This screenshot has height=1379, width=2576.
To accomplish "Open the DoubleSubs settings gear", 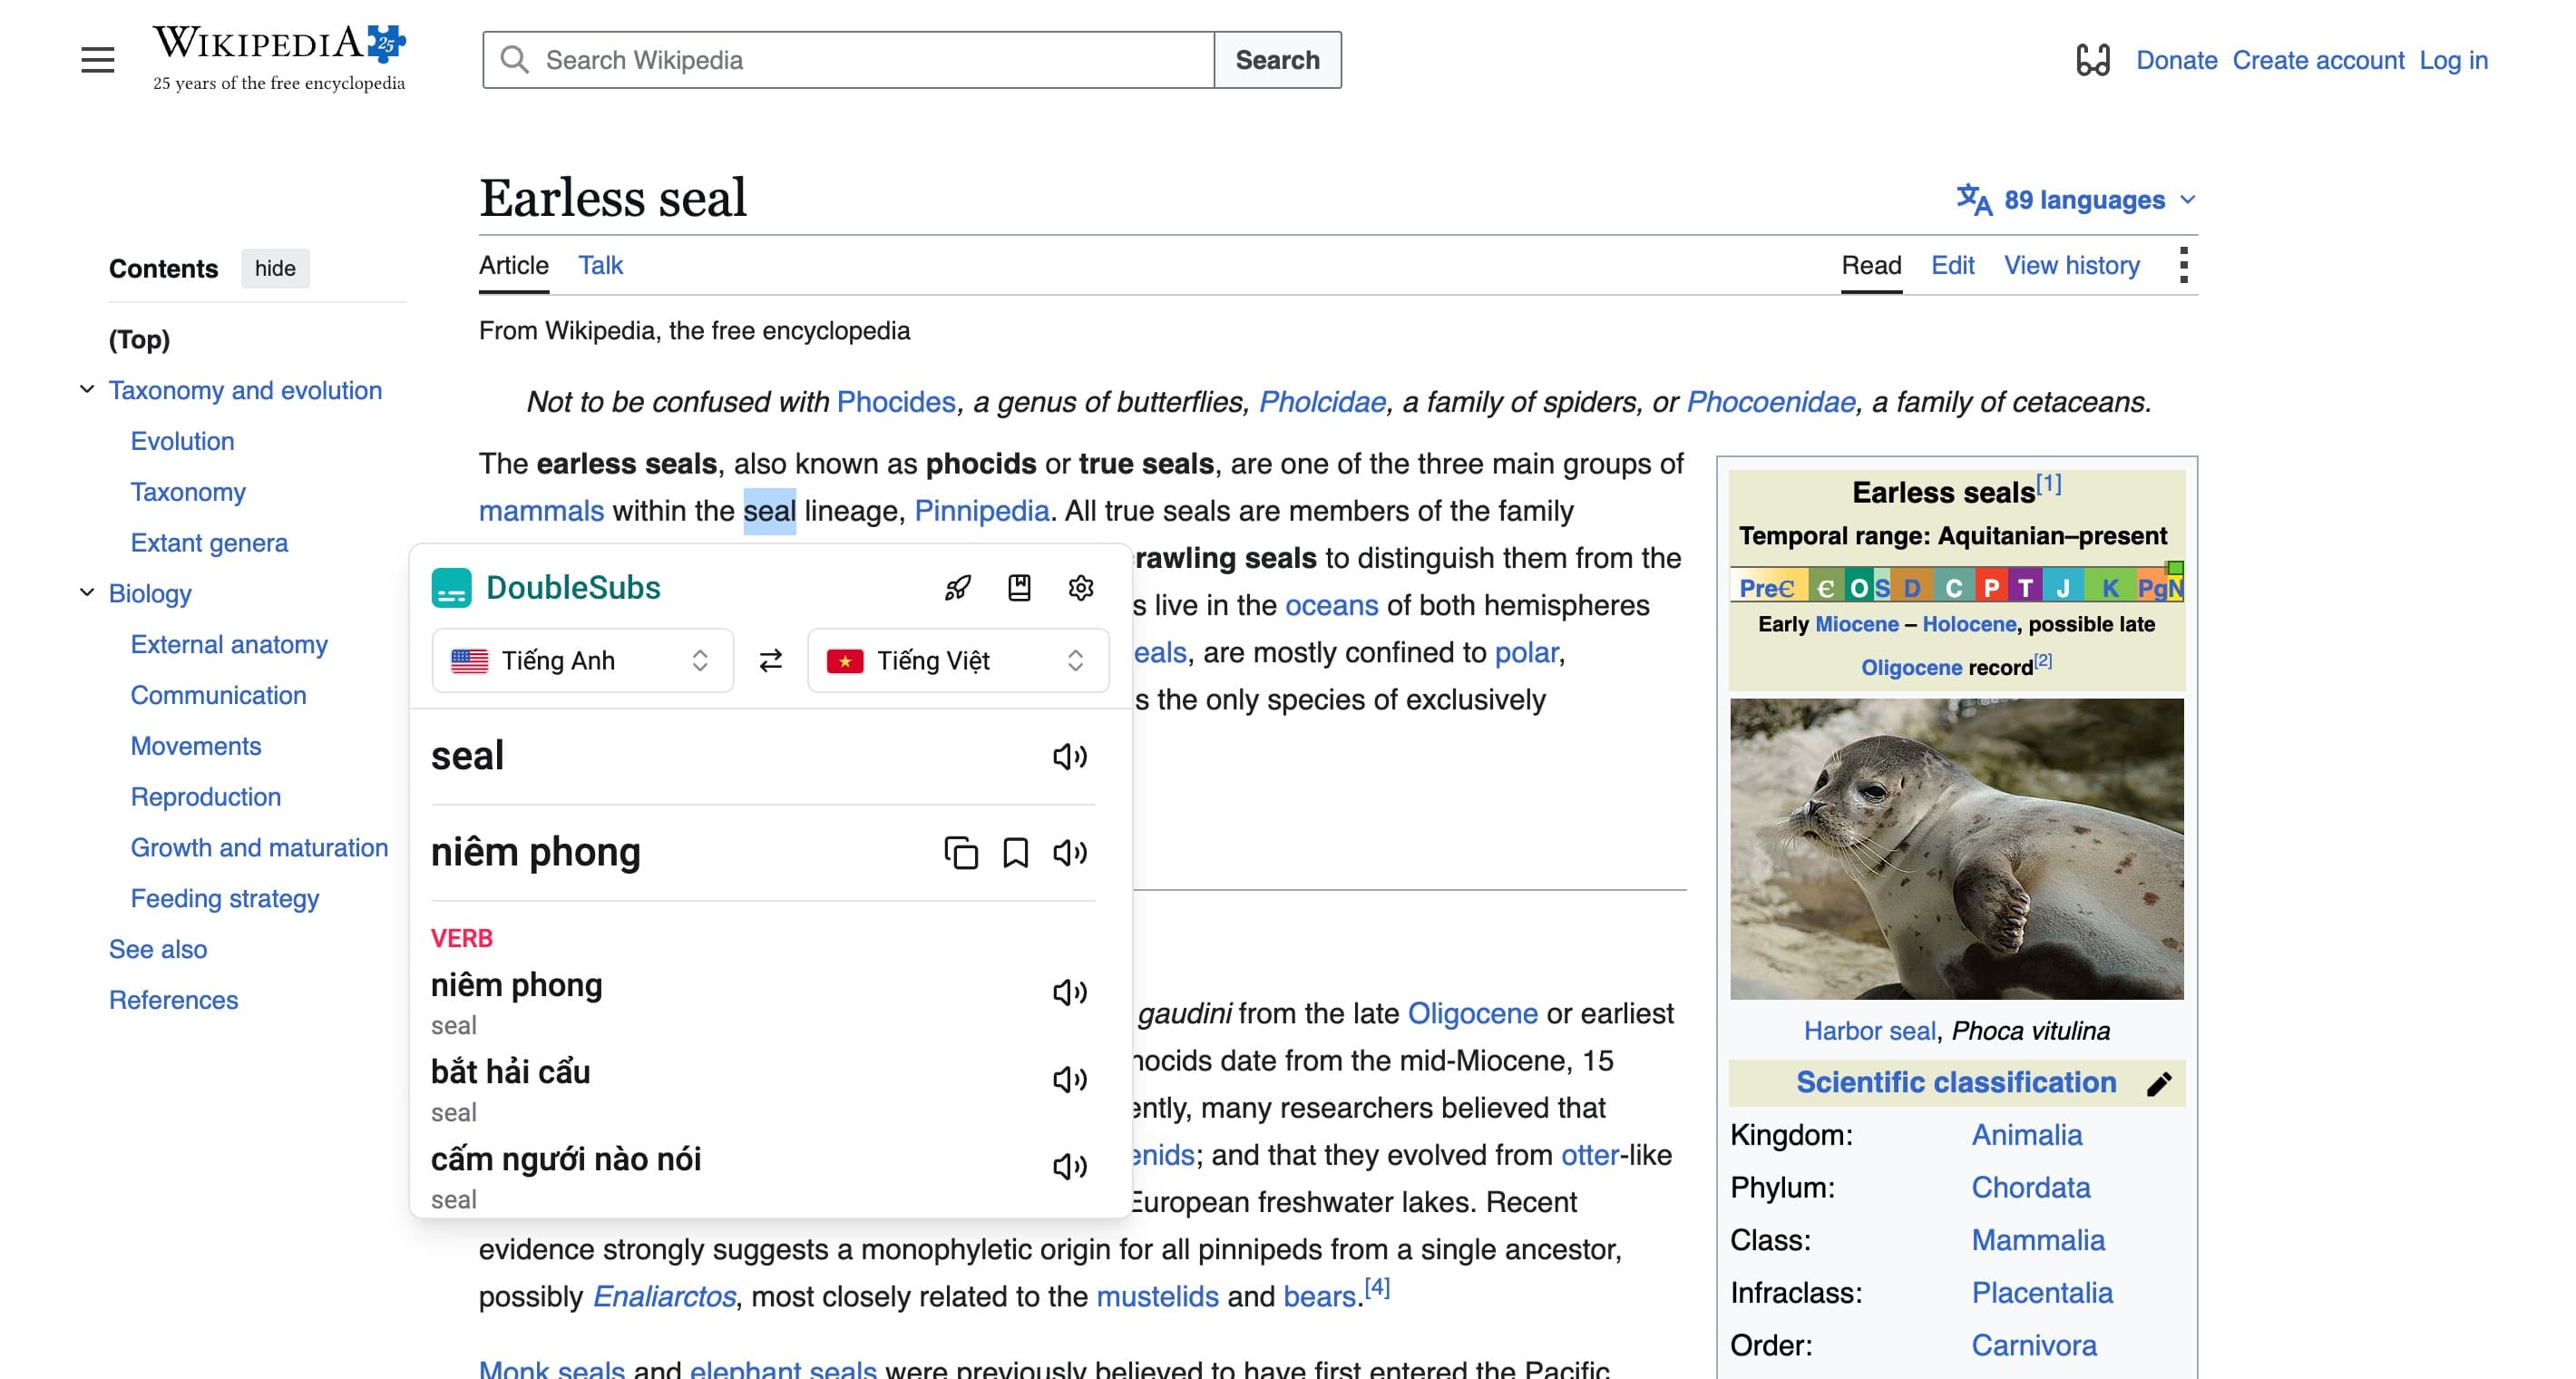I will pyautogui.click(x=1081, y=588).
